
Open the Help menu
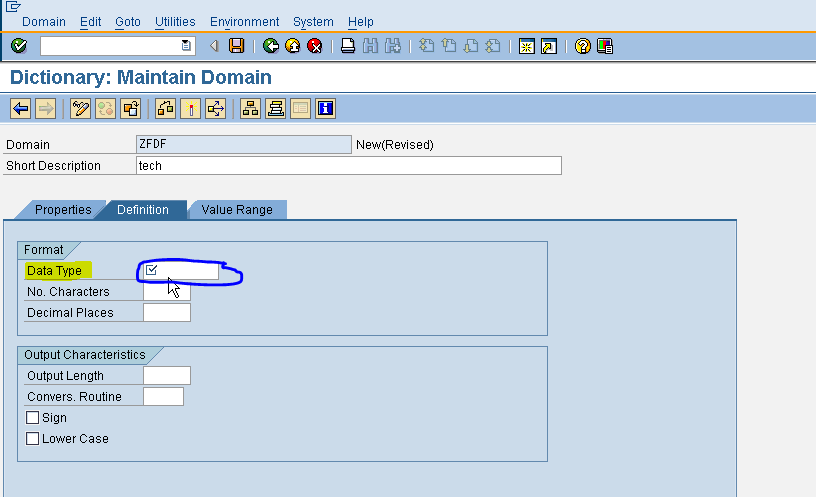point(361,22)
